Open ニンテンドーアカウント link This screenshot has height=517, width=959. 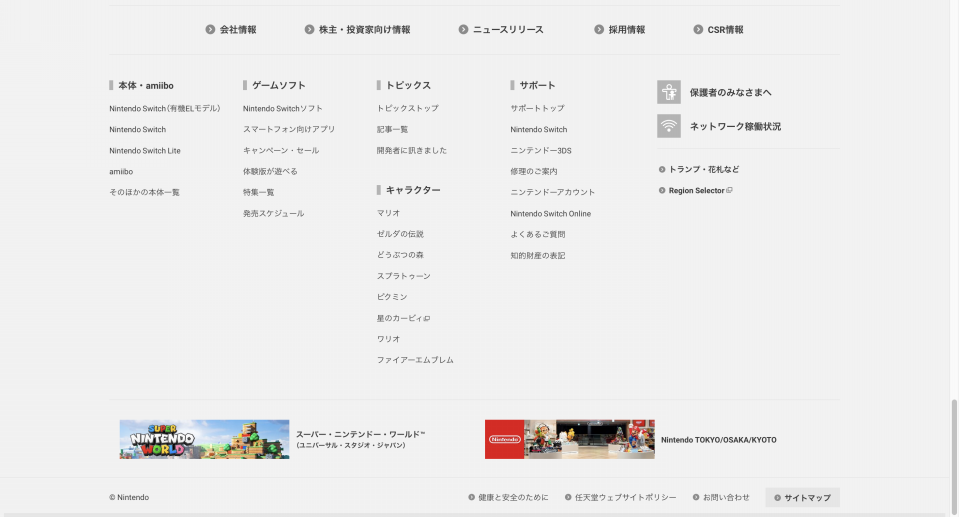(552, 192)
